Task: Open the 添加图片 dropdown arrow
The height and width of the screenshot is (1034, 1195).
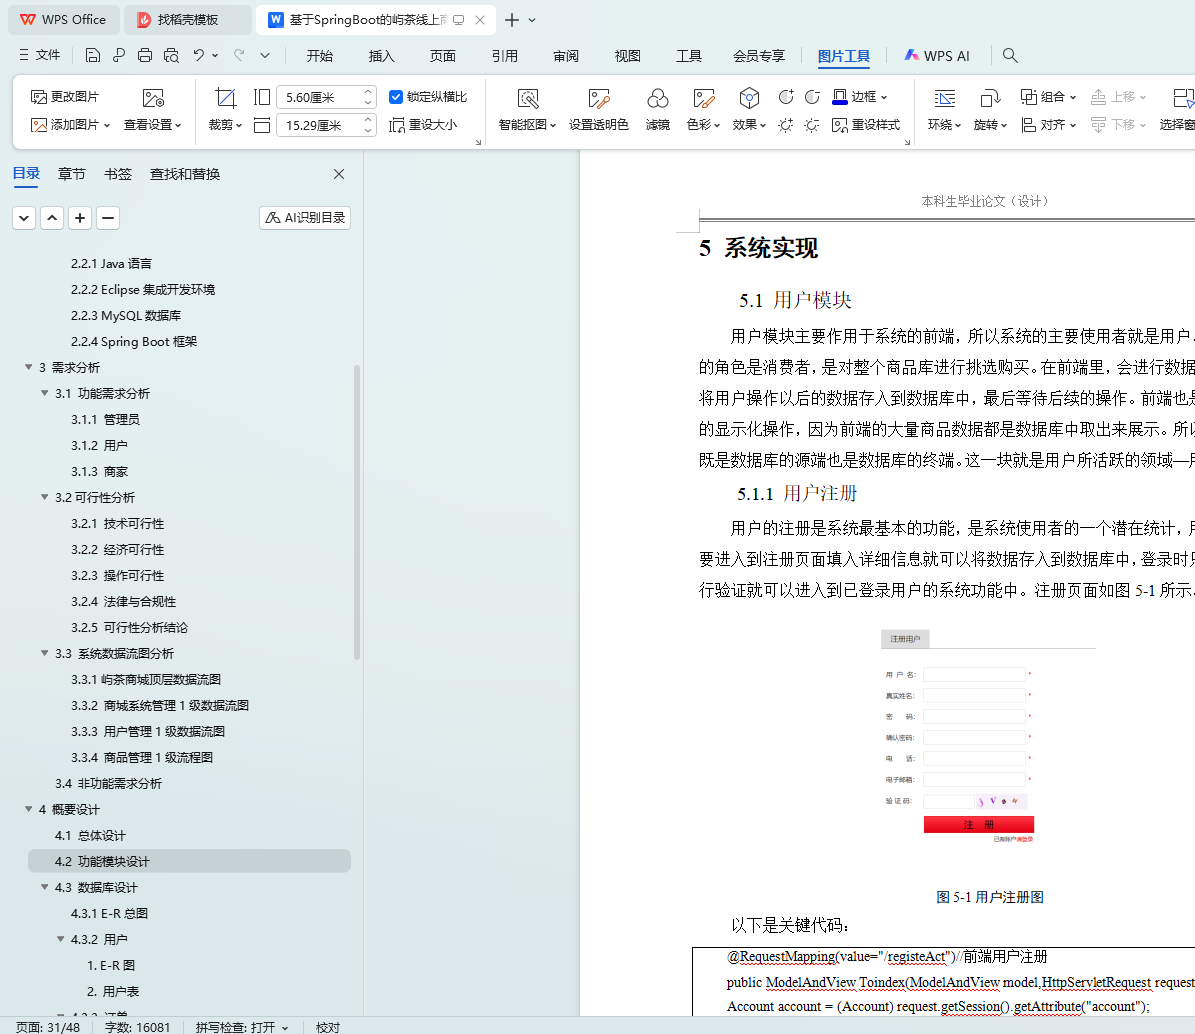Action: coord(107,125)
